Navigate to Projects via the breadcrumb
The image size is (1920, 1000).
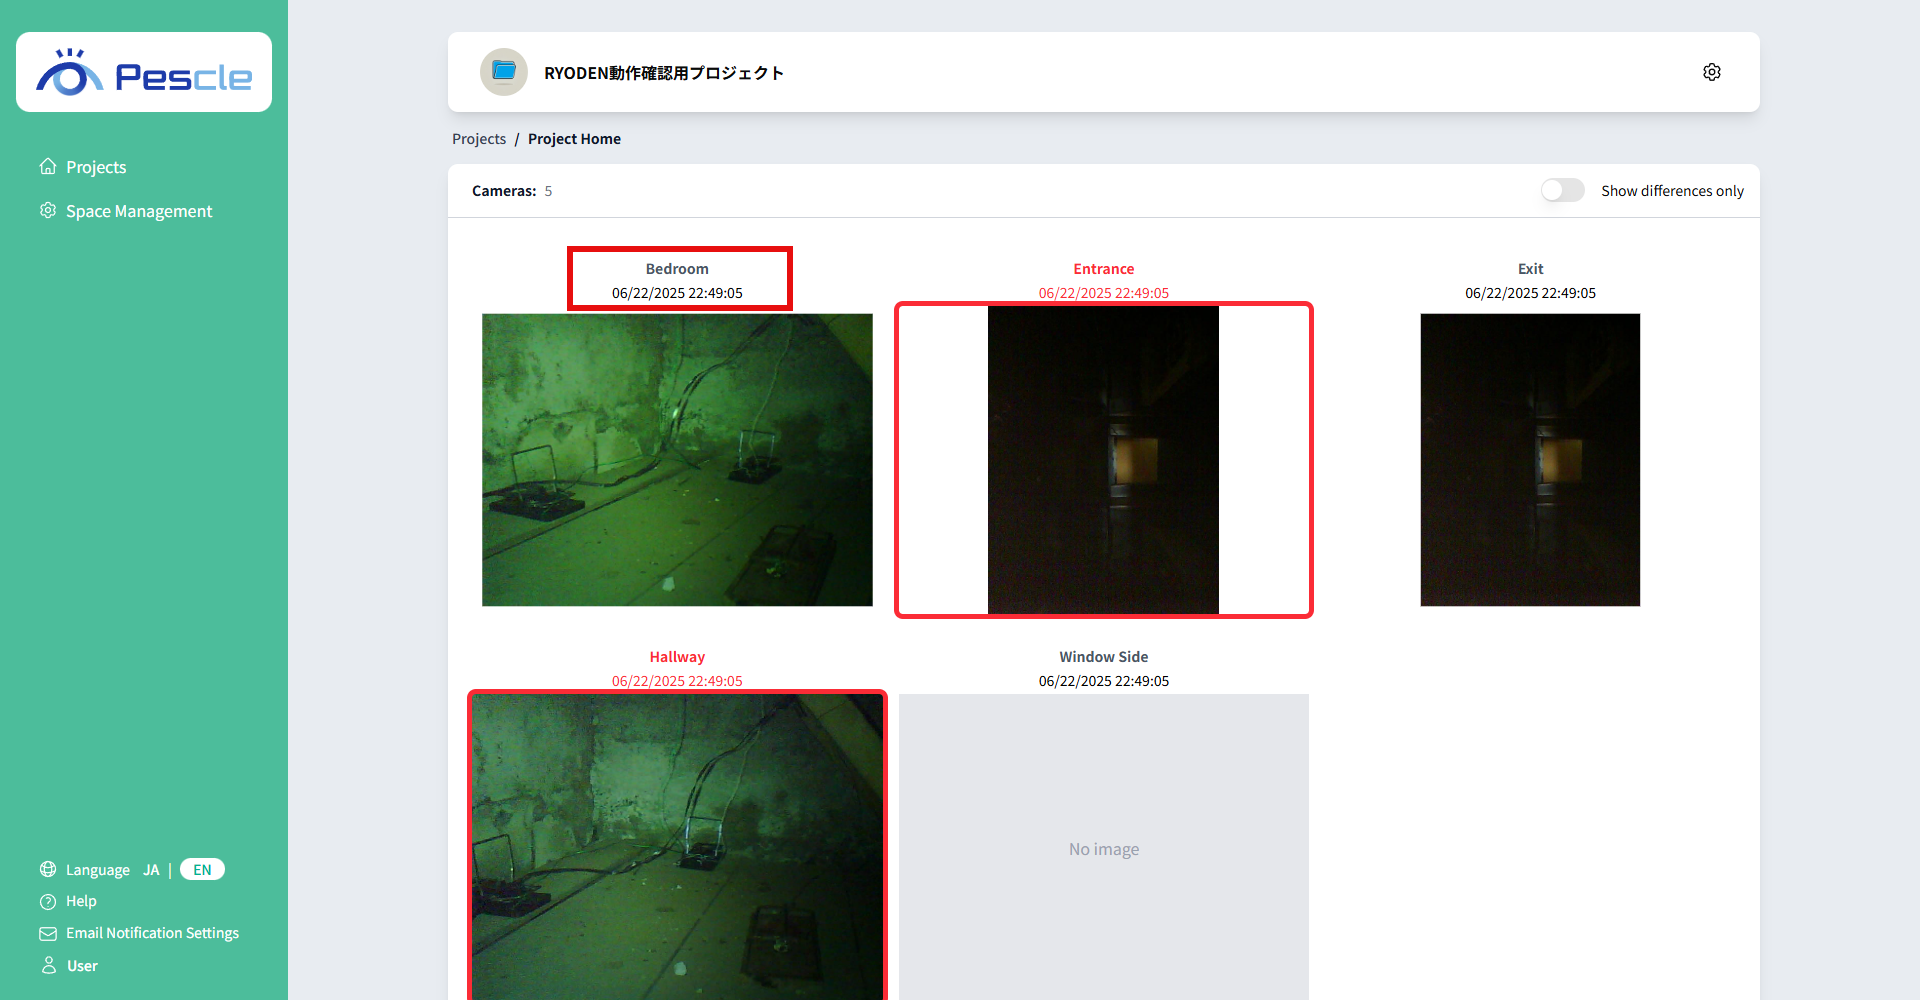[478, 138]
